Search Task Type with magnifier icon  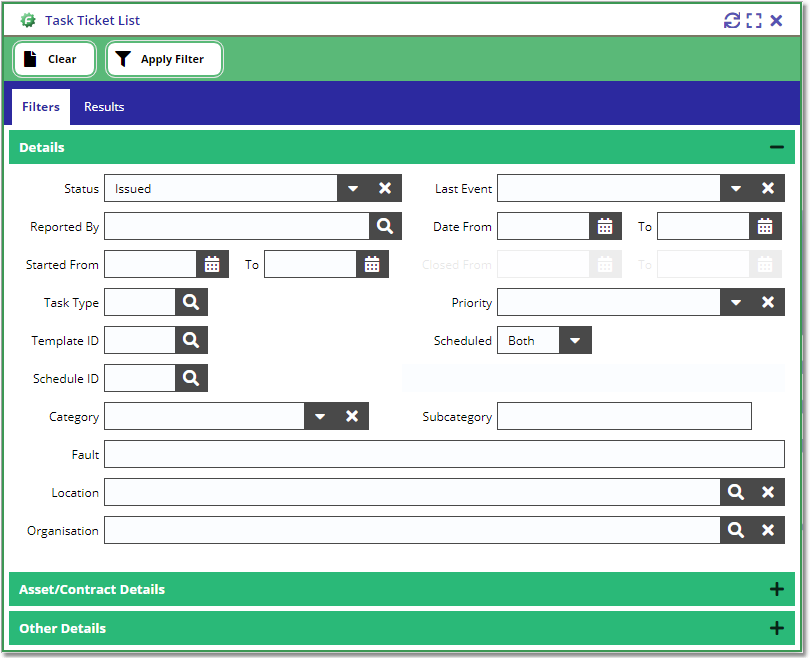191,302
